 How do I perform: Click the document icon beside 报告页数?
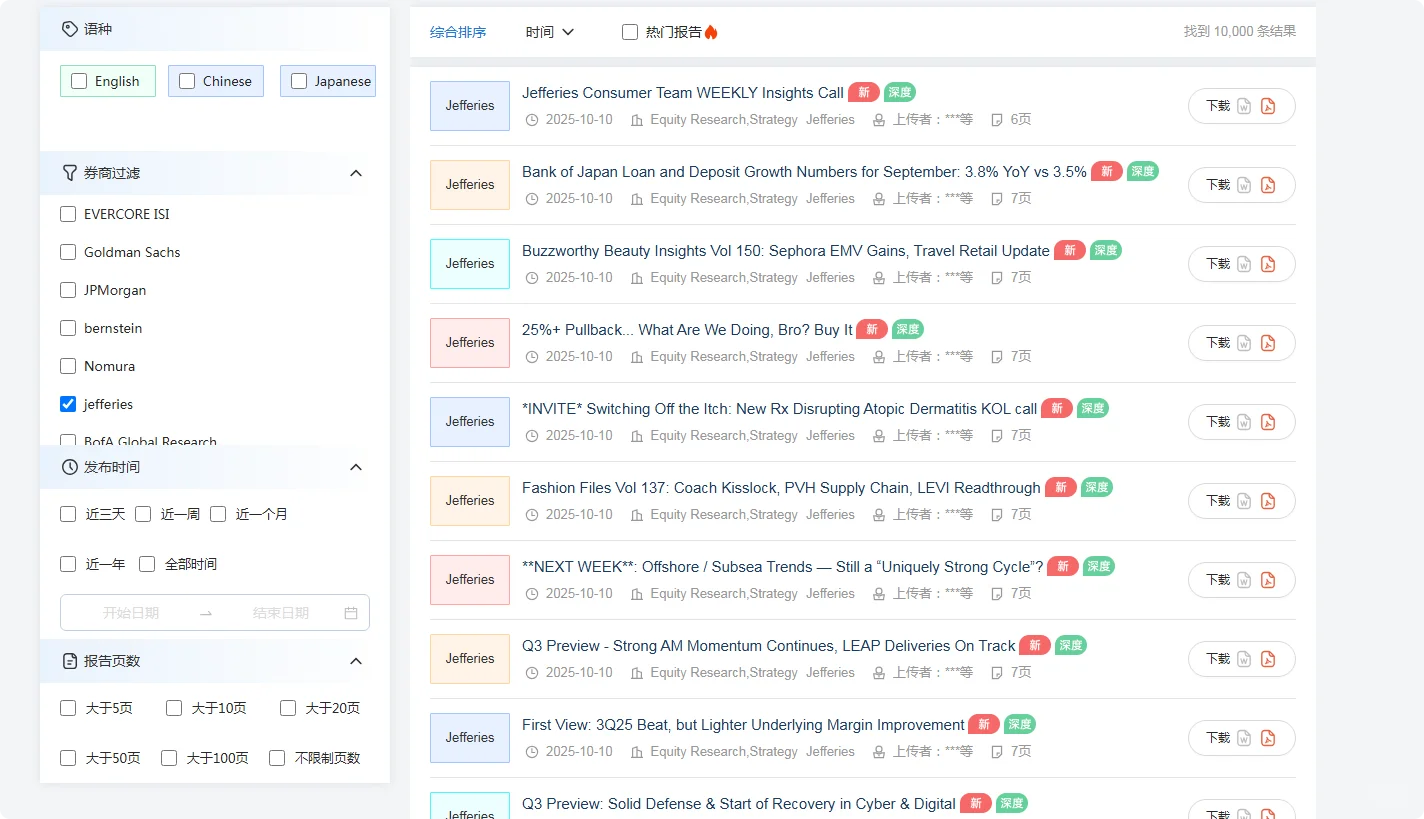[x=69, y=661]
